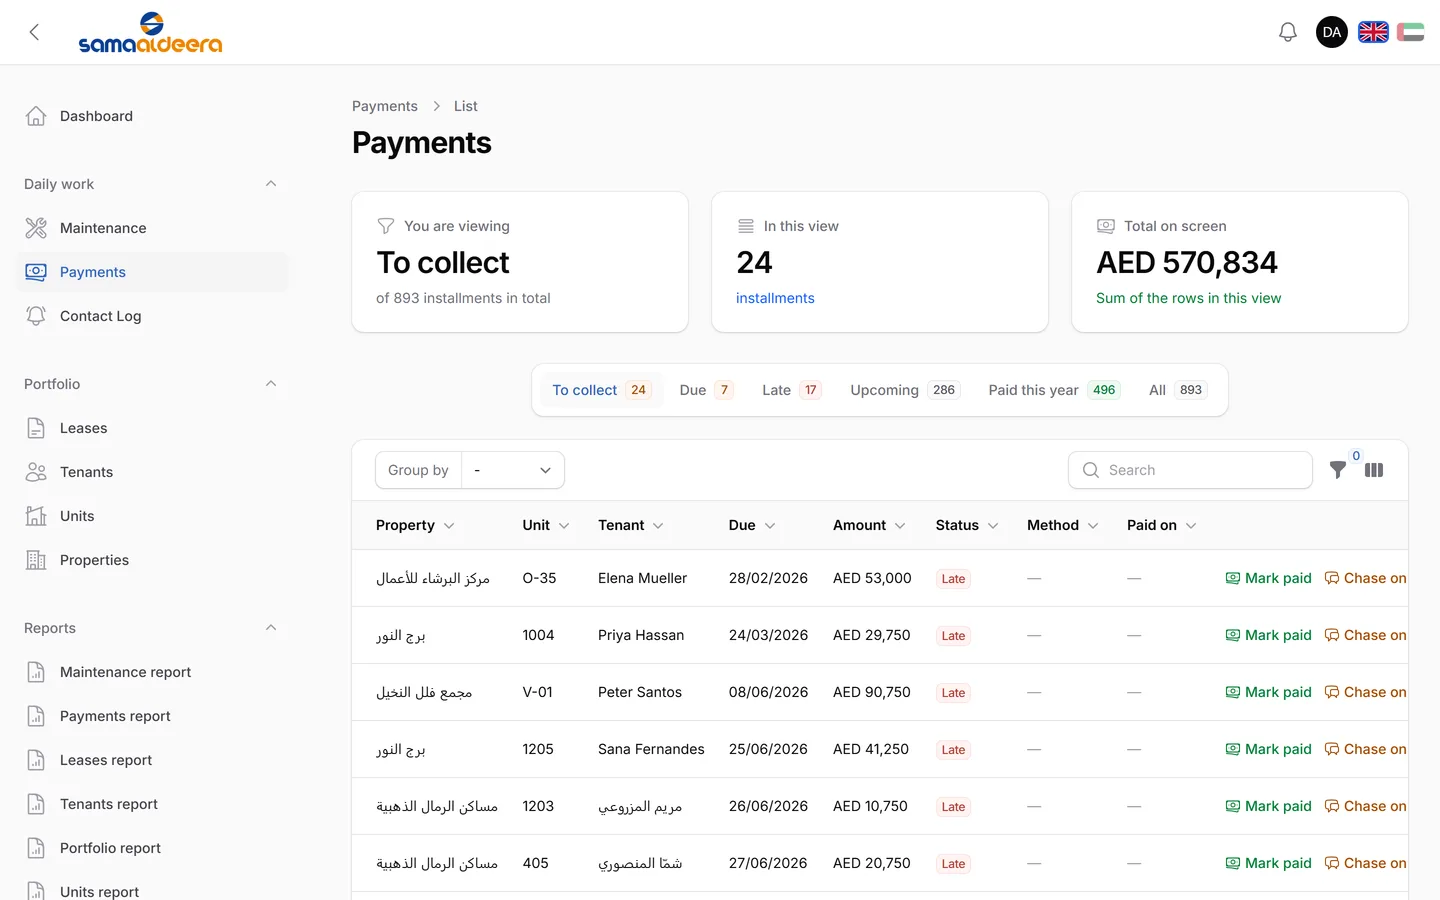Select the To collect tab
The height and width of the screenshot is (900, 1440).
point(602,390)
